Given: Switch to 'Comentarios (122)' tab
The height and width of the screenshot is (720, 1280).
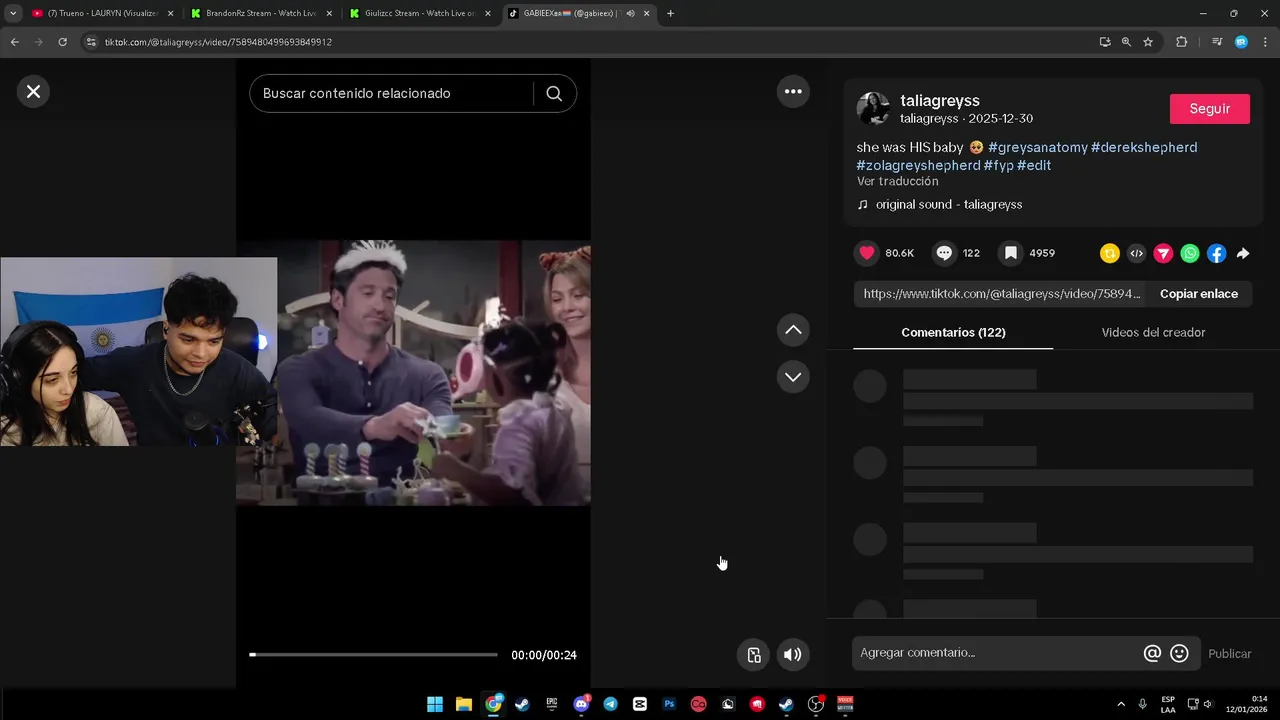Looking at the screenshot, I should 953,332.
